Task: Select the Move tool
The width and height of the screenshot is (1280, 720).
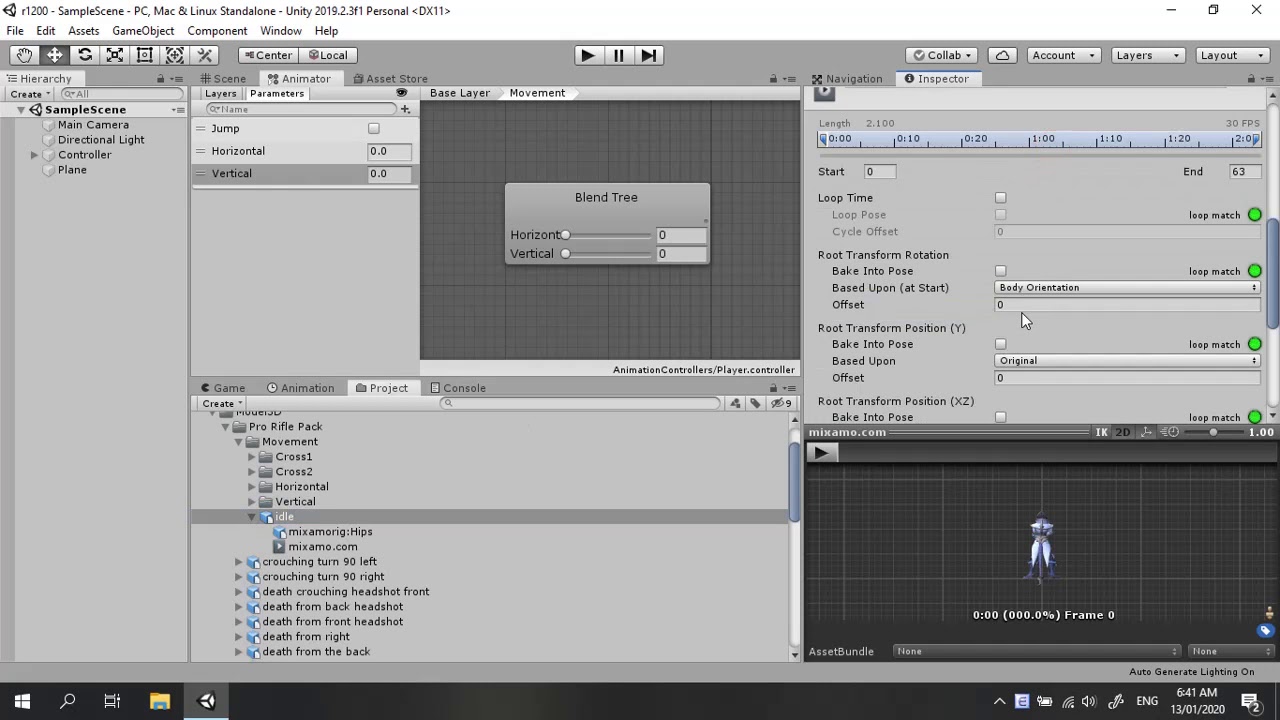Action: pos(54,55)
